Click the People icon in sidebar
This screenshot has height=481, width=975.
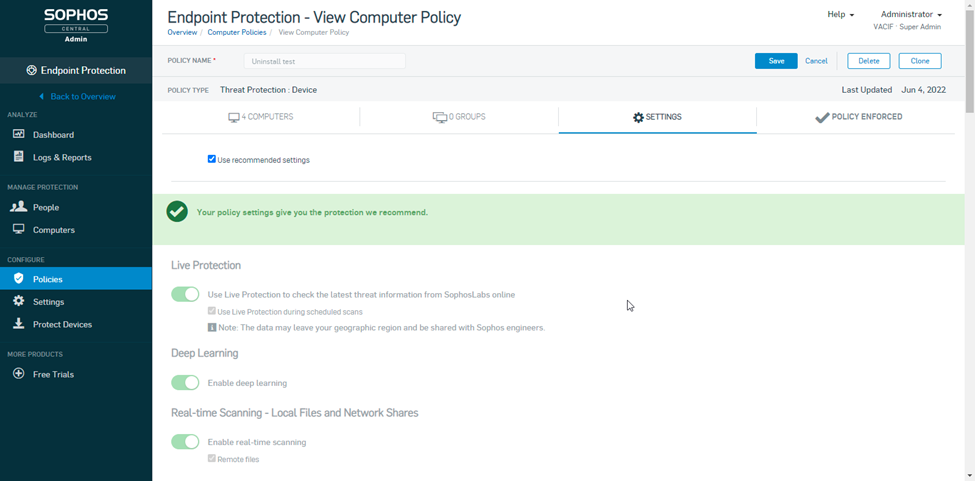(x=19, y=207)
